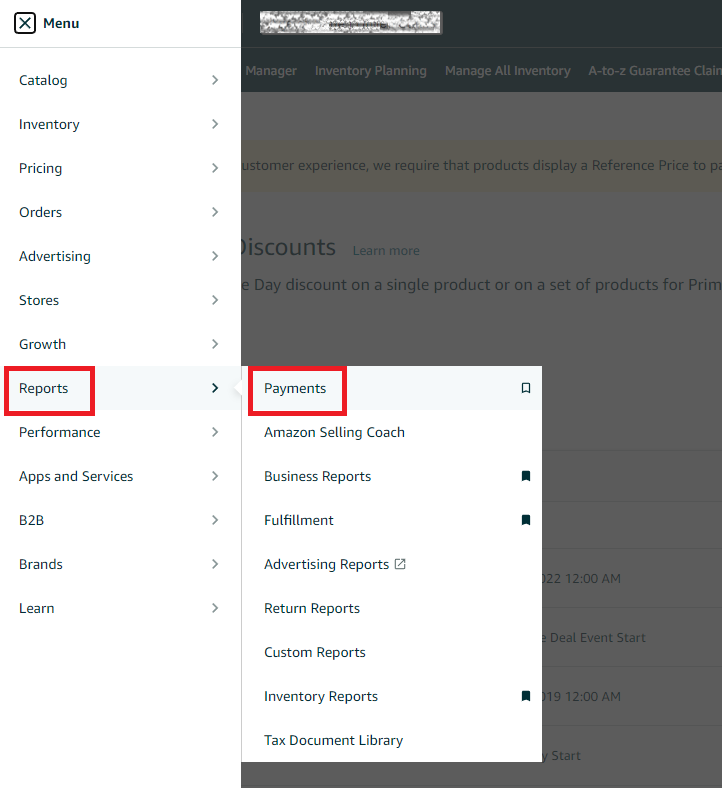Open the Performance menu item
Screen dimensions: 722x788
pos(59,432)
